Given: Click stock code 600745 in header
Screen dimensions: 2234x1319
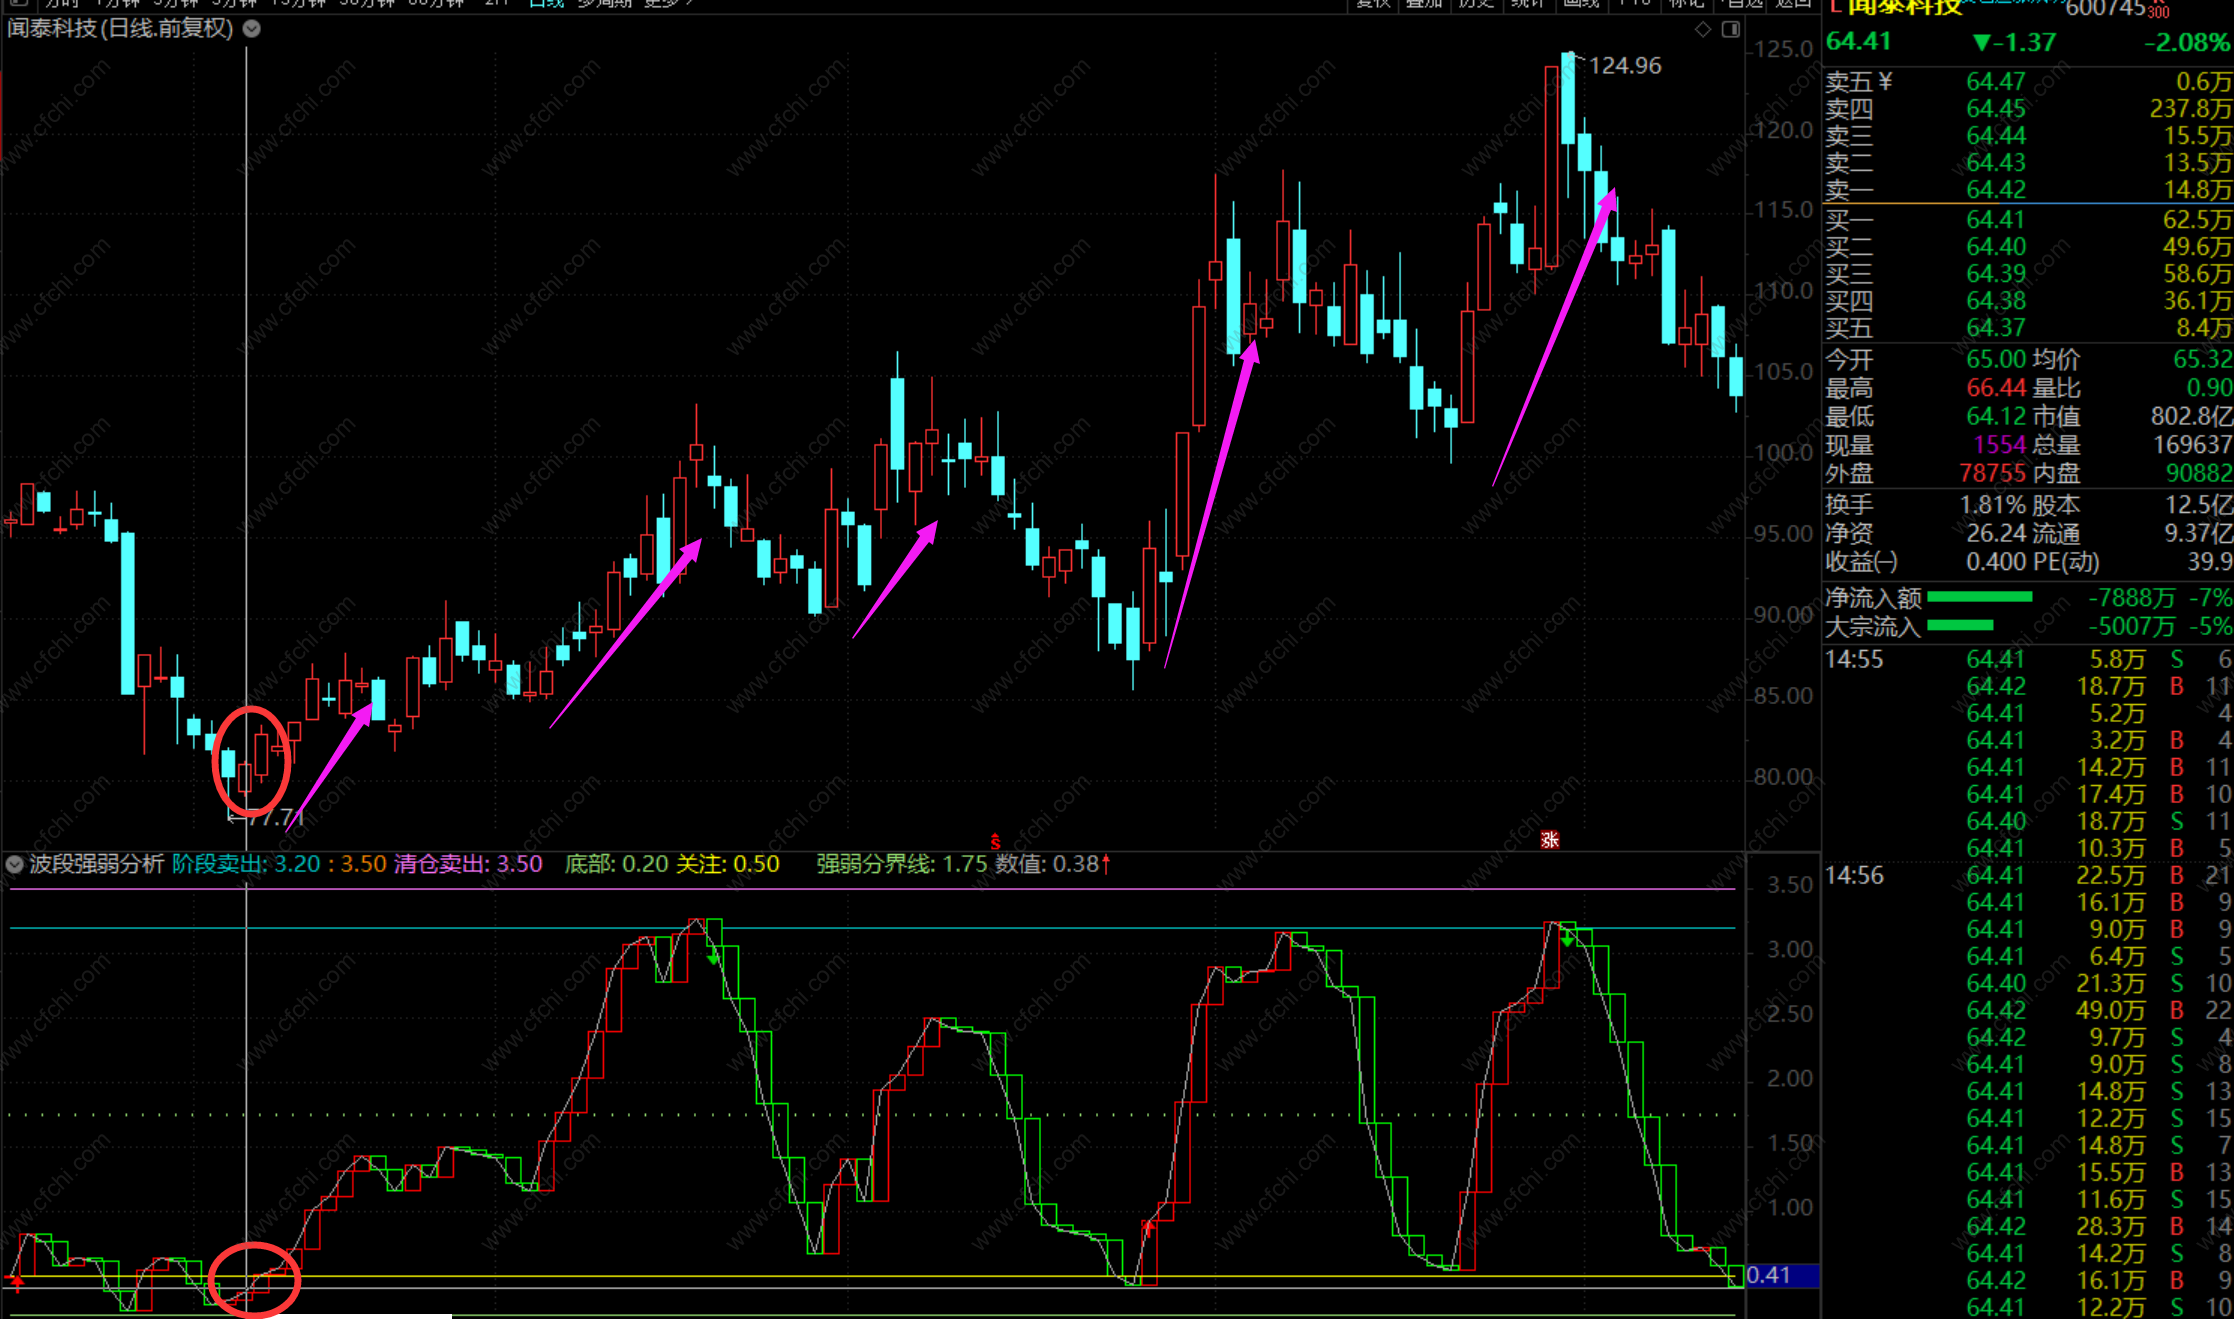Looking at the screenshot, I should click(2105, 9).
